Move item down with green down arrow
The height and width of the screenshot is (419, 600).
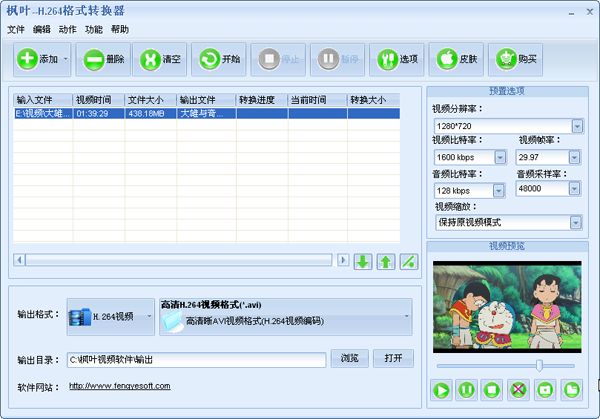pos(363,262)
